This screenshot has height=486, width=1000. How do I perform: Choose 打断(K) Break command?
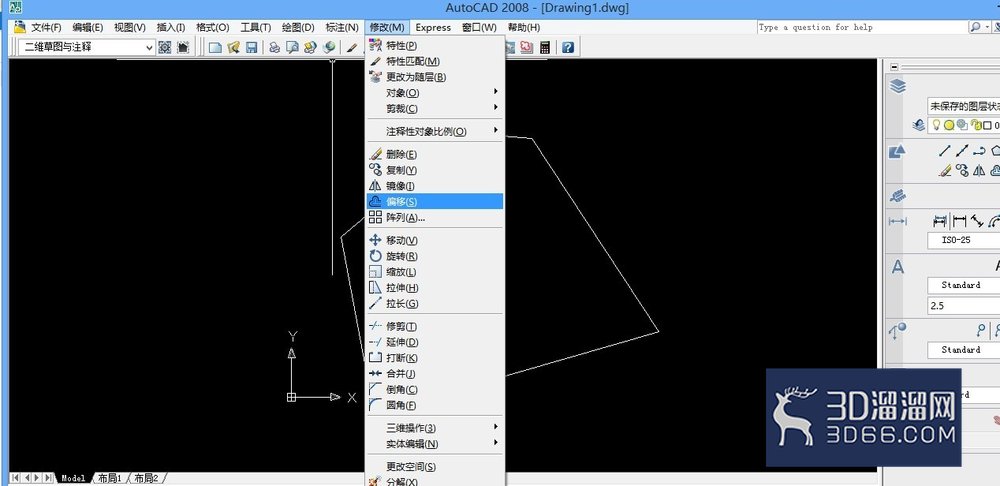click(x=435, y=358)
